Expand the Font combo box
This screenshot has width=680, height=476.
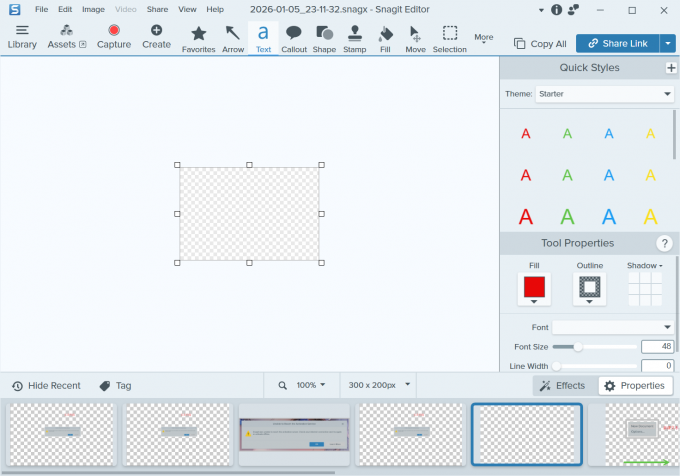(x=613, y=327)
